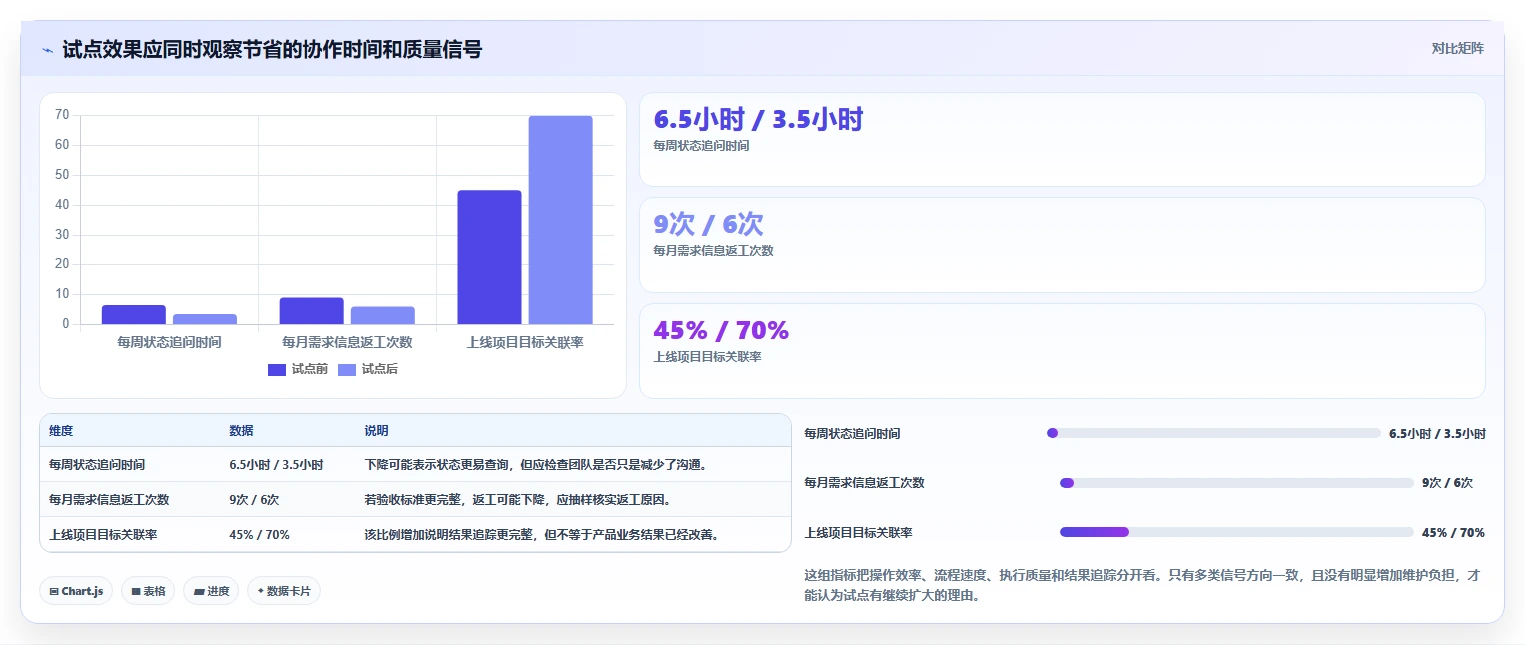This screenshot has width=1525, height=645.
Task: Click the header icon before the dashboard title
Action: click(48, 50)
